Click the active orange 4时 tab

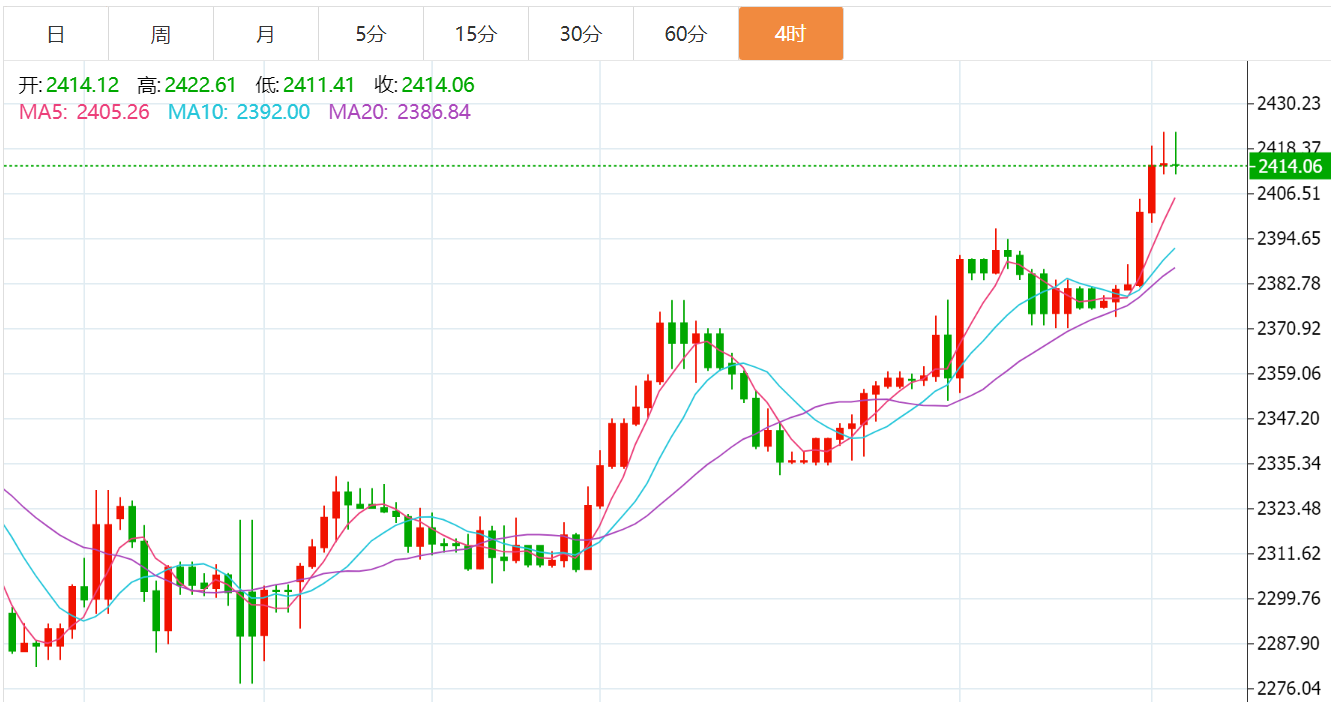[x=790, y=34]
